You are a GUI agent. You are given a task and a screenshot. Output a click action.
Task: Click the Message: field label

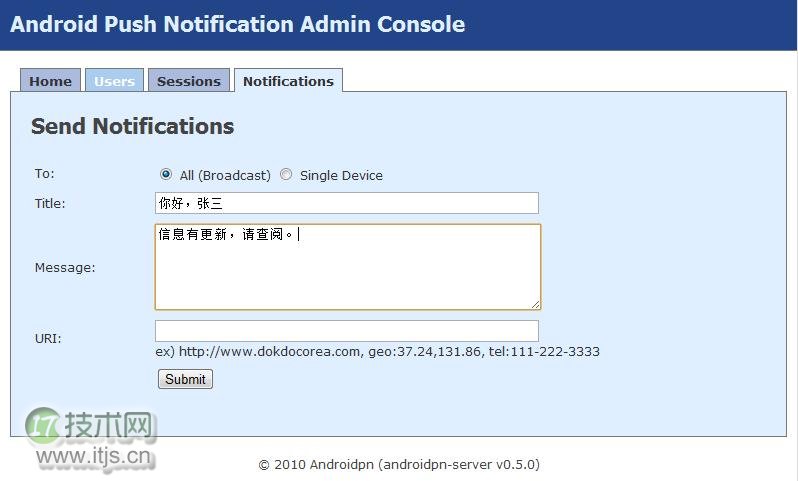[65, 267]
